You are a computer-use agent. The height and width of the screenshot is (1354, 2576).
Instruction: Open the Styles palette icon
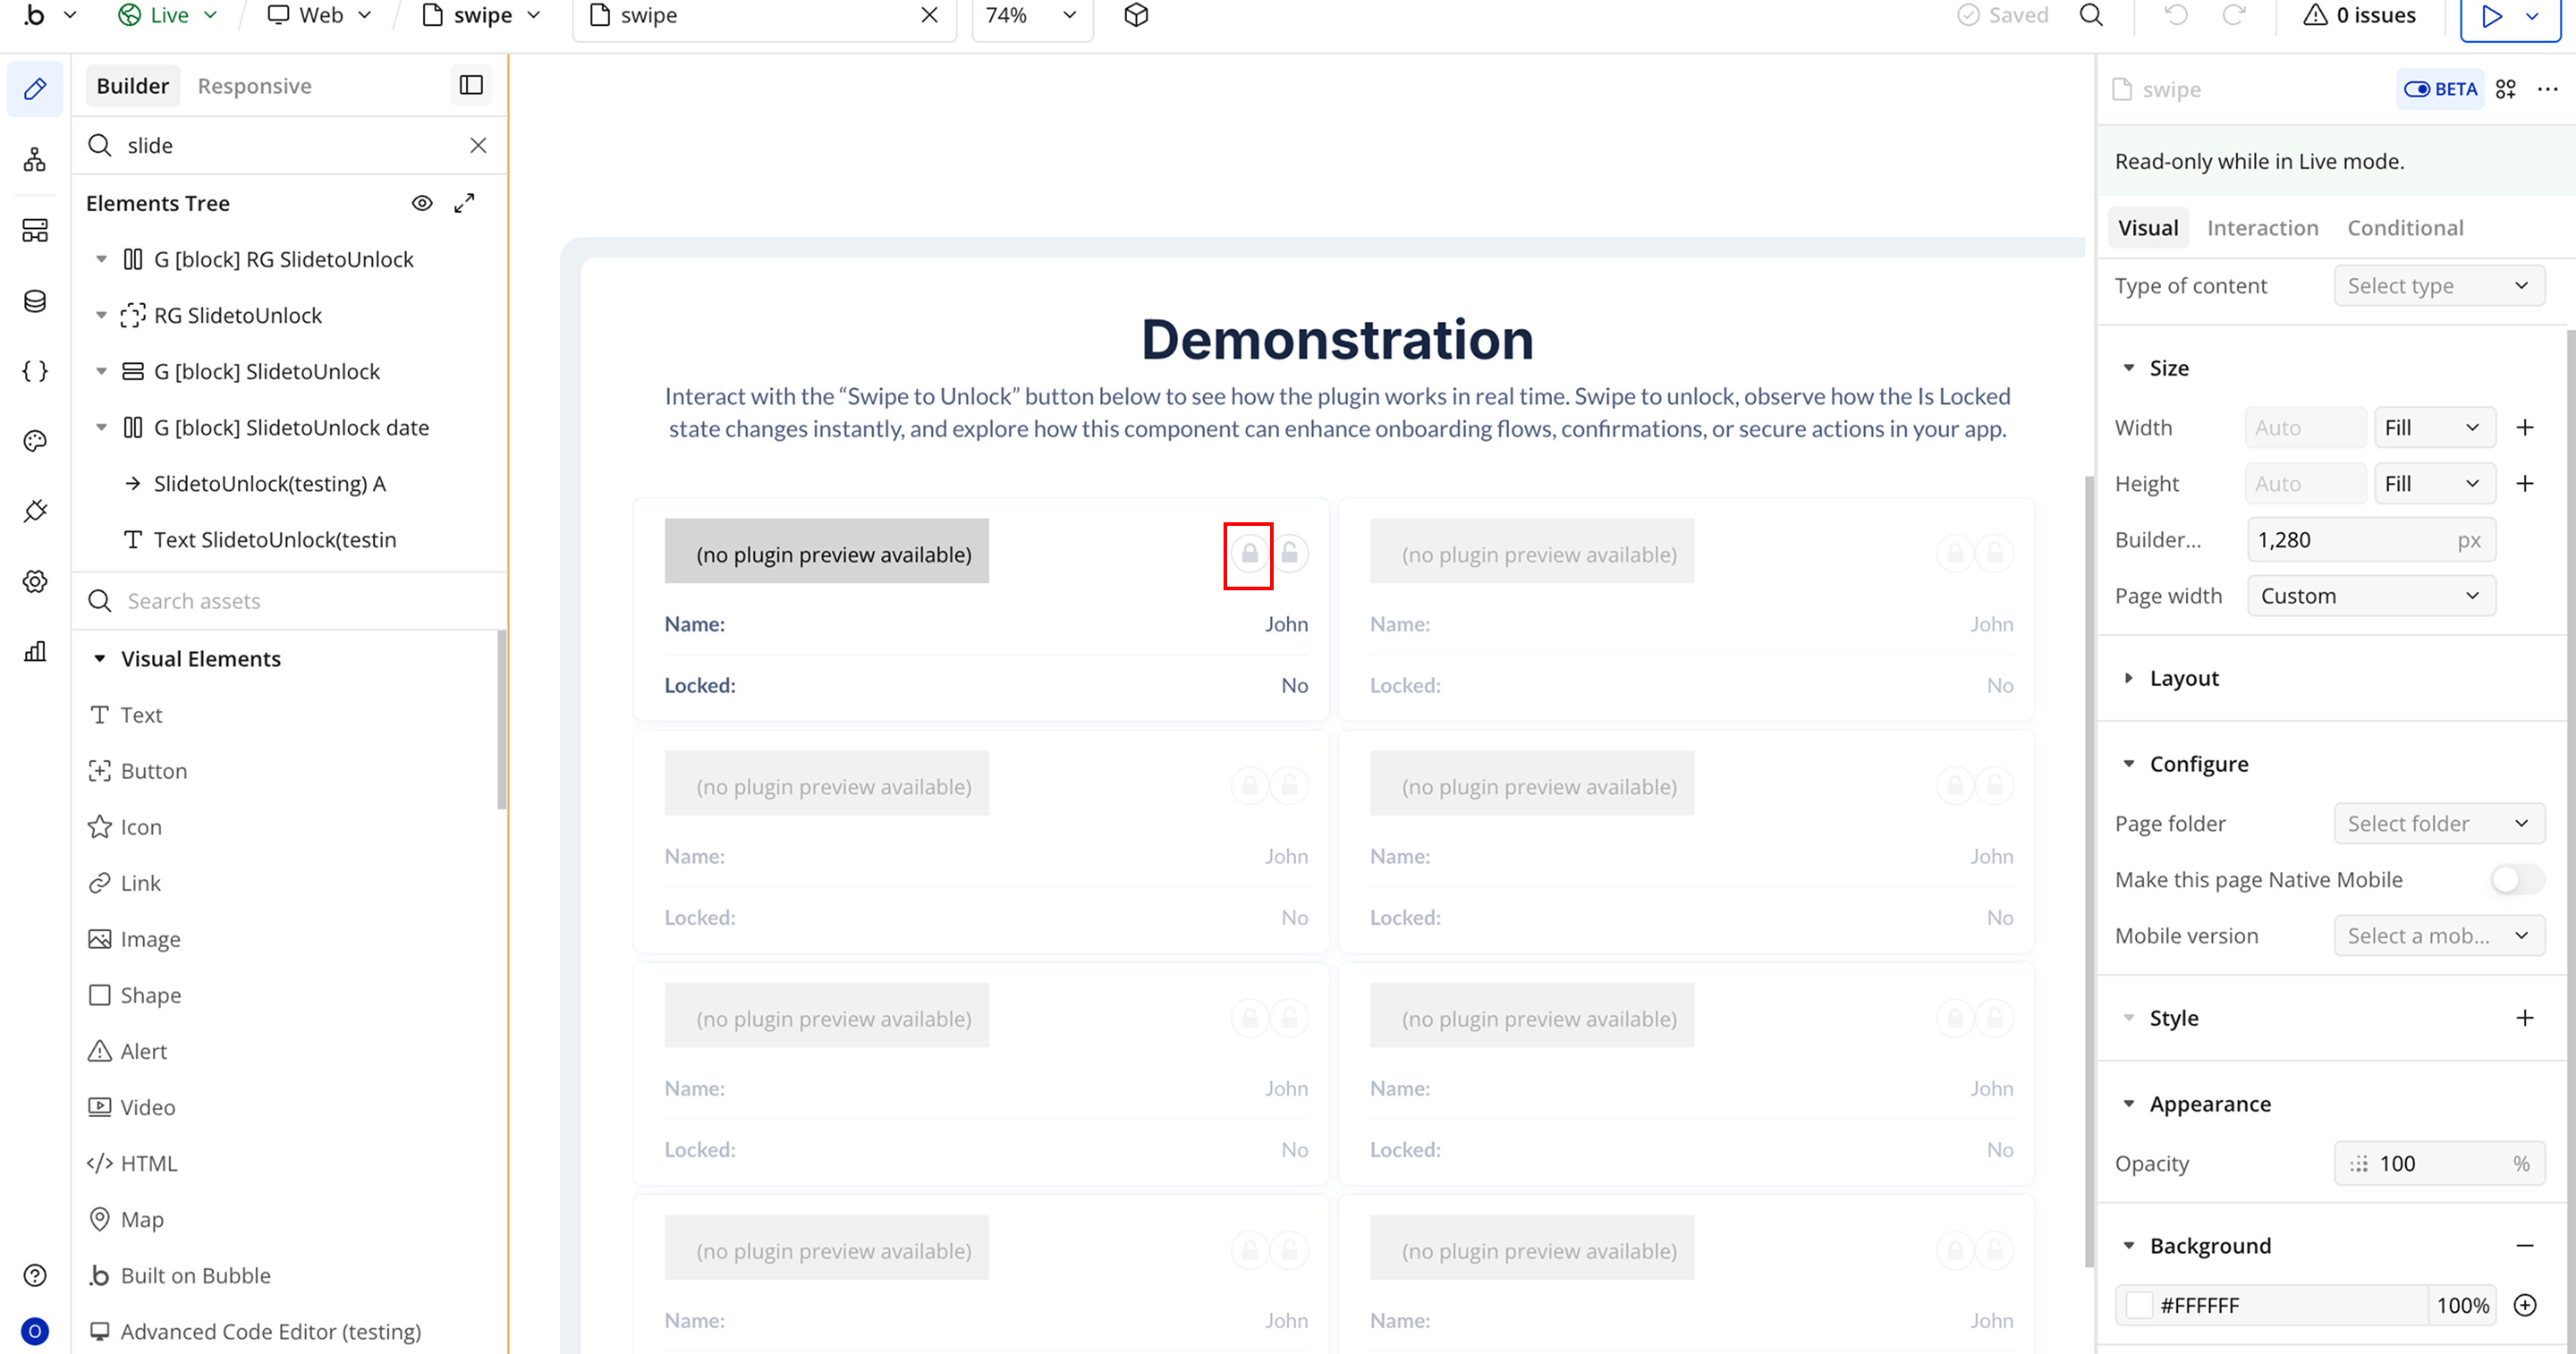click(35, 441)
